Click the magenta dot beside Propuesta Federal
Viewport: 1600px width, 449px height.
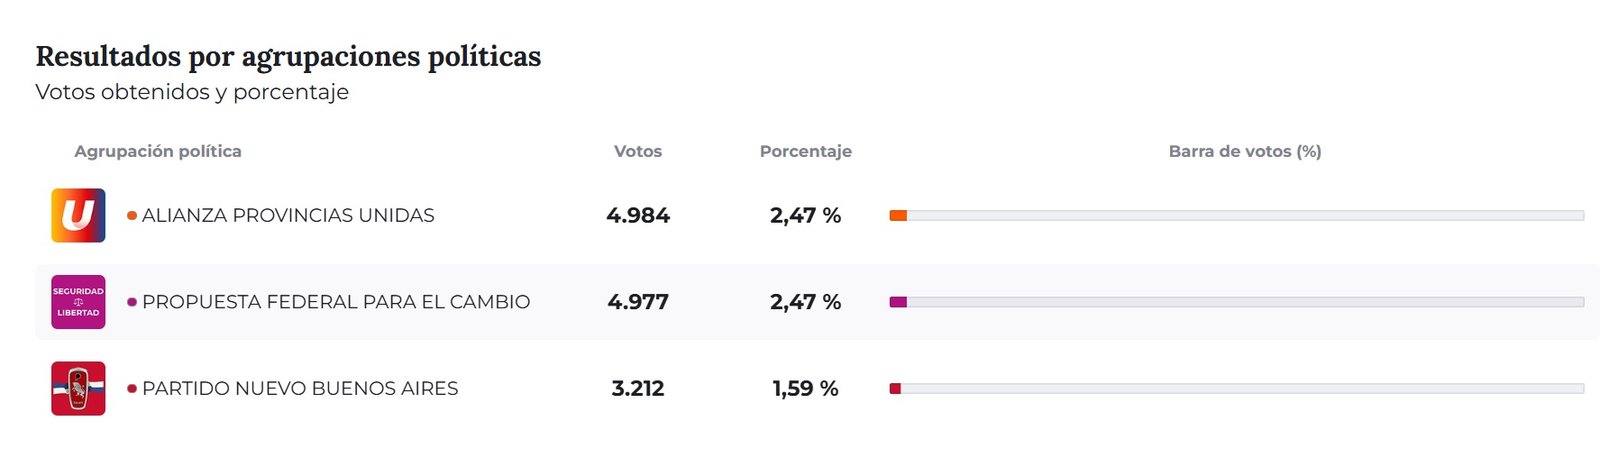(x=132, y=302)
